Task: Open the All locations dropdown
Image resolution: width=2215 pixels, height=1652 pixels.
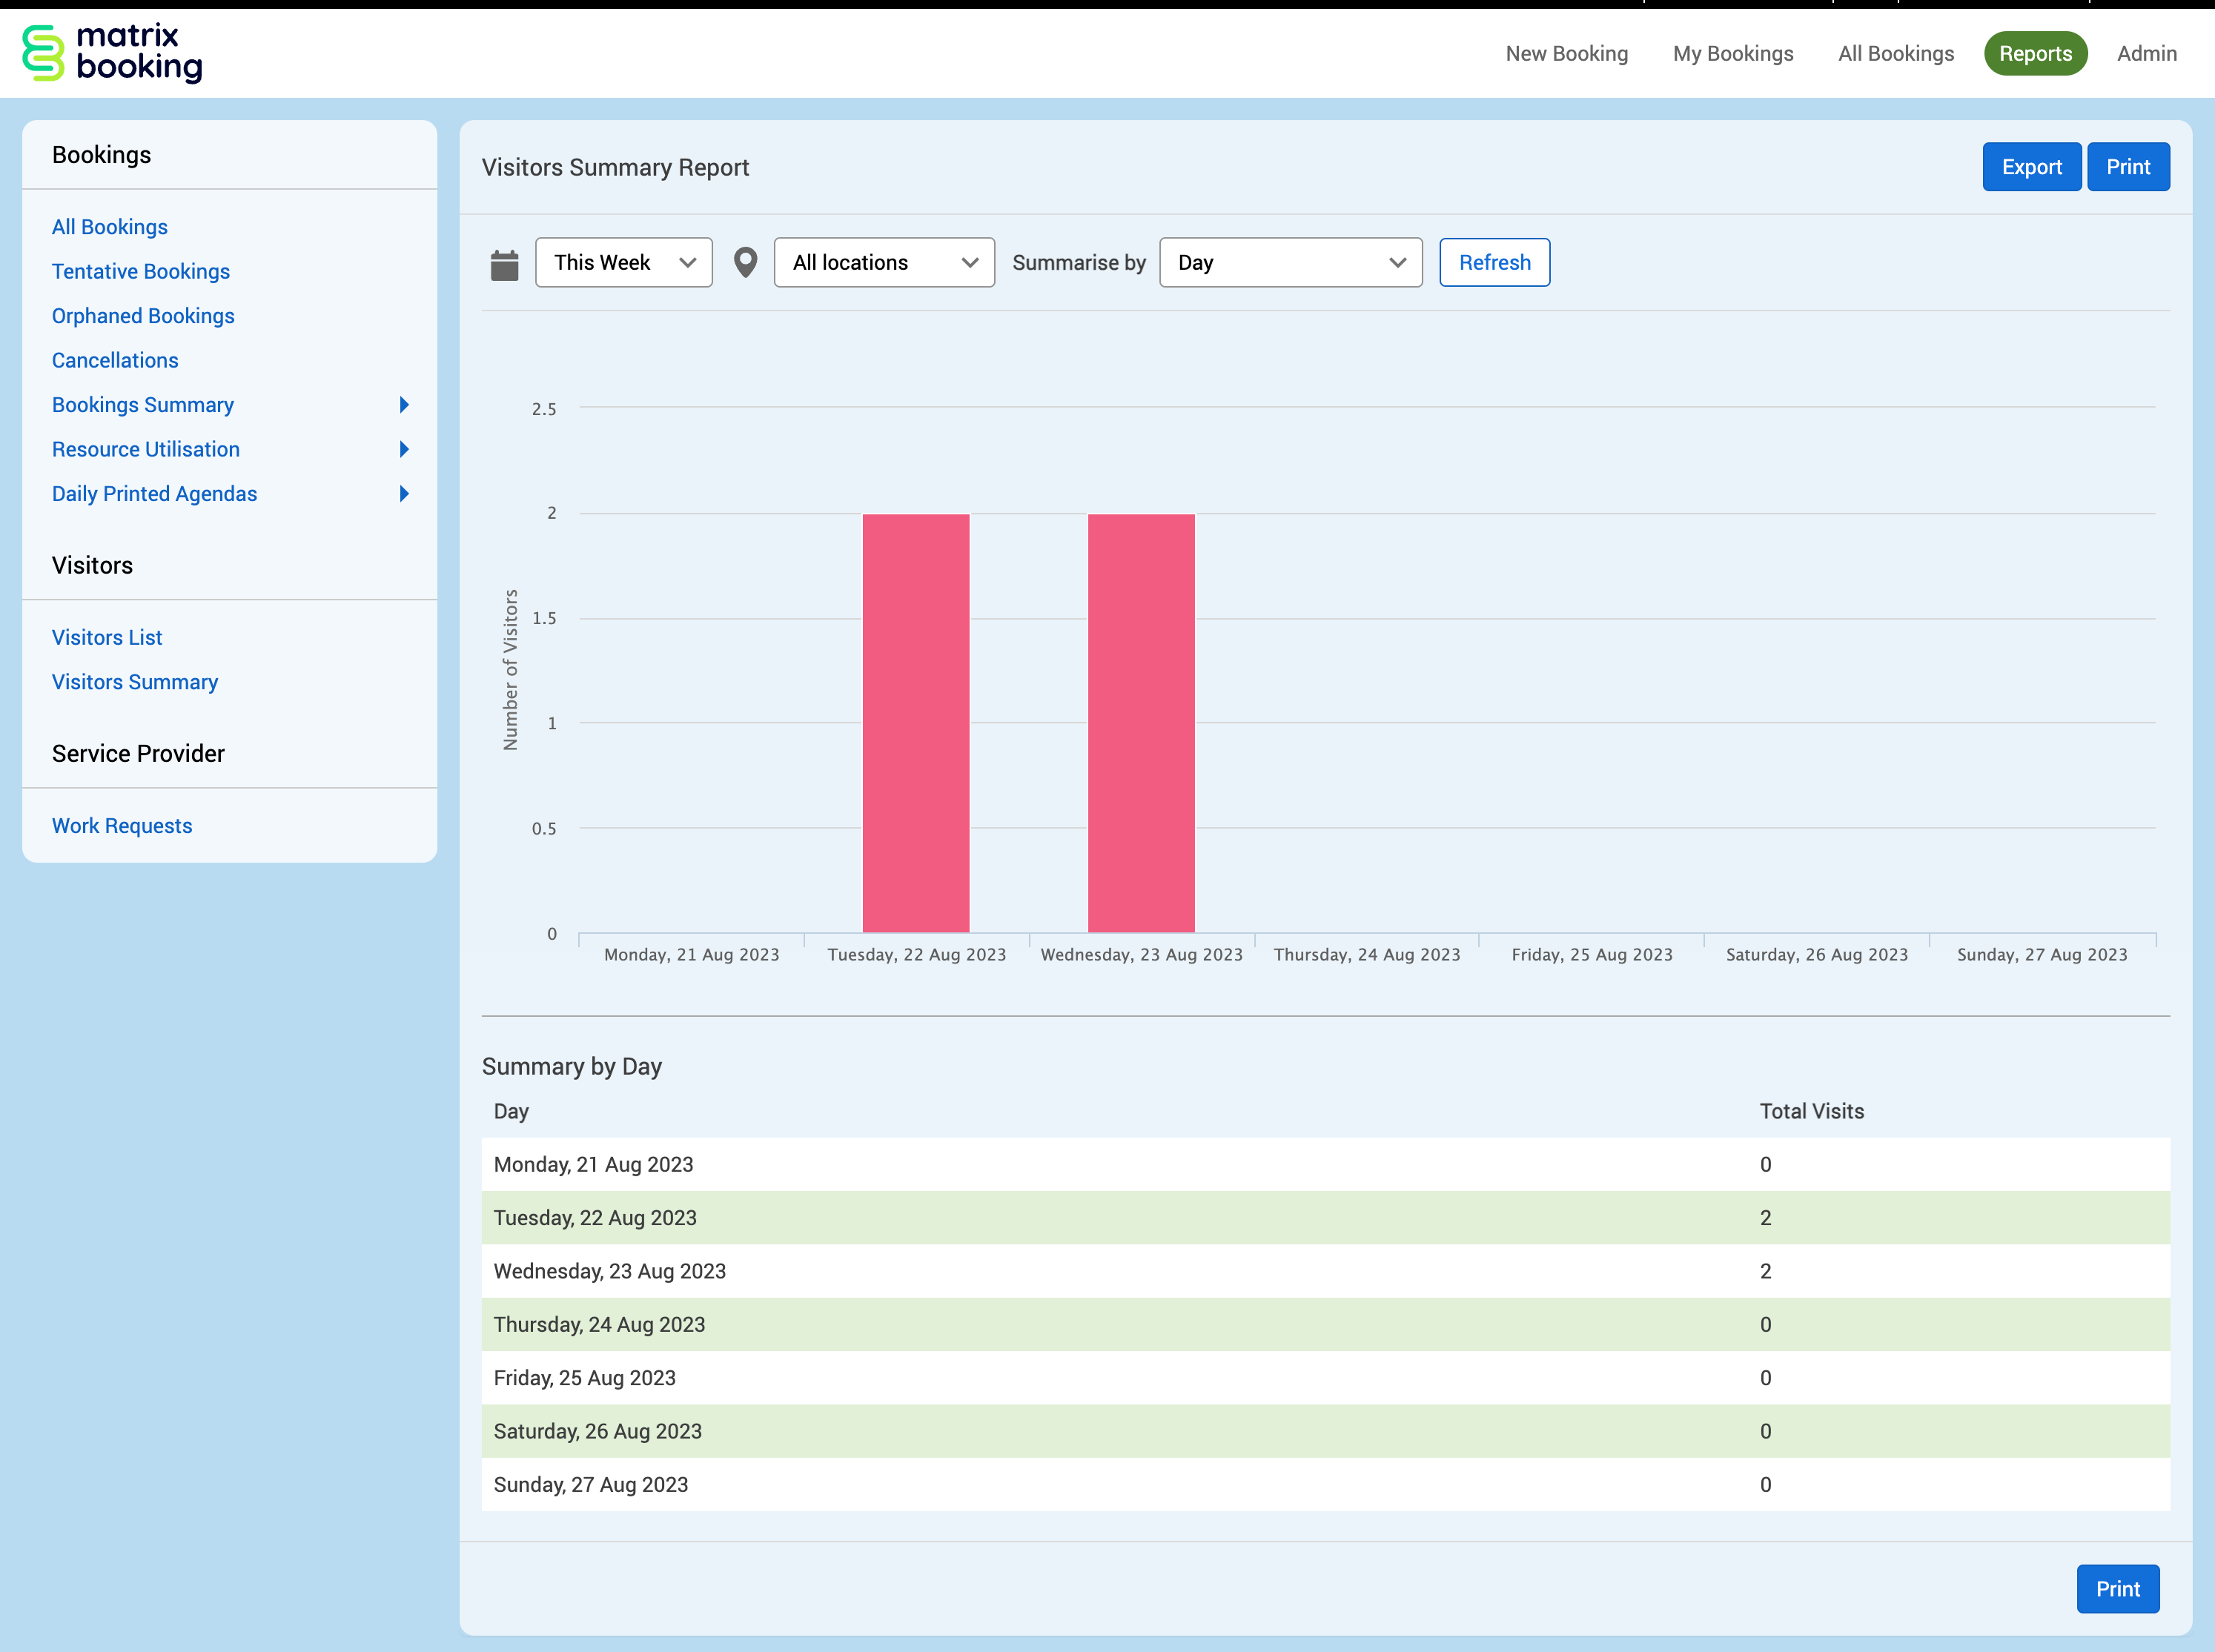Action: 884,263
